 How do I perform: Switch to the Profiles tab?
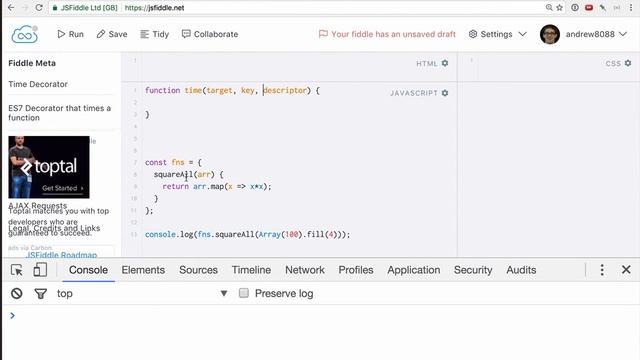click(x=356, y=270)
